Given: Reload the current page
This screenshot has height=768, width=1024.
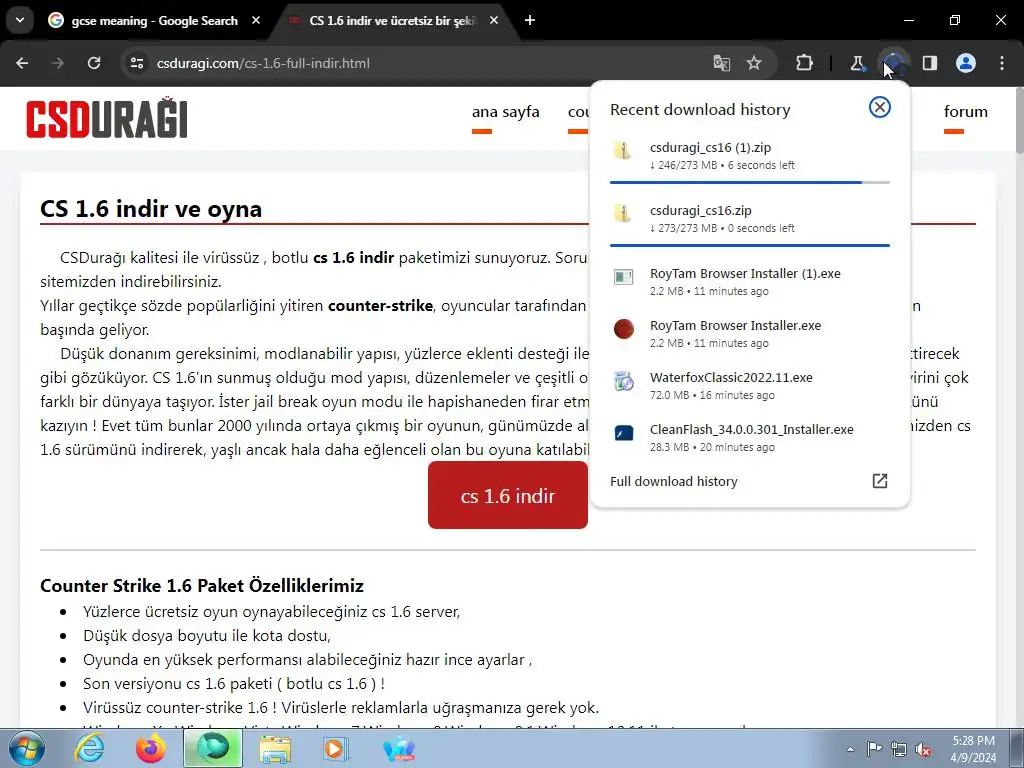Looking at the screenshot, I should coord(94,63).
